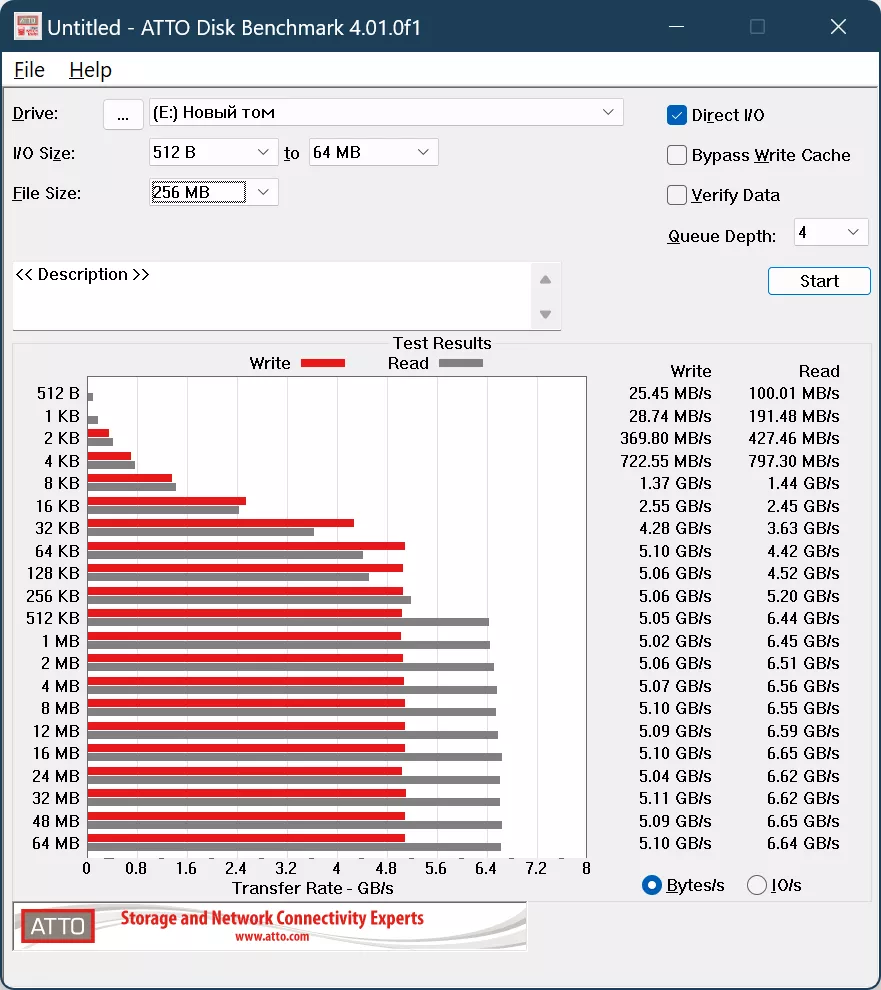Minimize the ATTO window
The image size is (881, 990).
click(676, 27)
